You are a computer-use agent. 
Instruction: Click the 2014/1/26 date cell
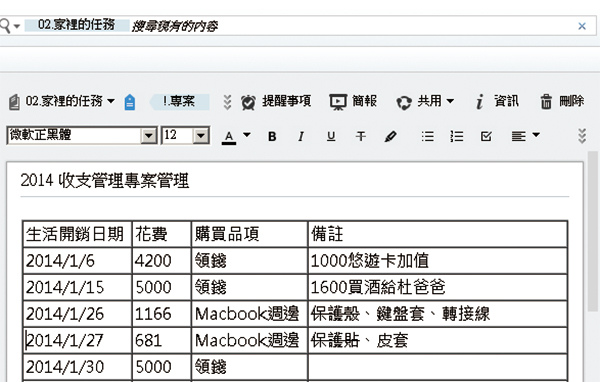pos(77,314)
